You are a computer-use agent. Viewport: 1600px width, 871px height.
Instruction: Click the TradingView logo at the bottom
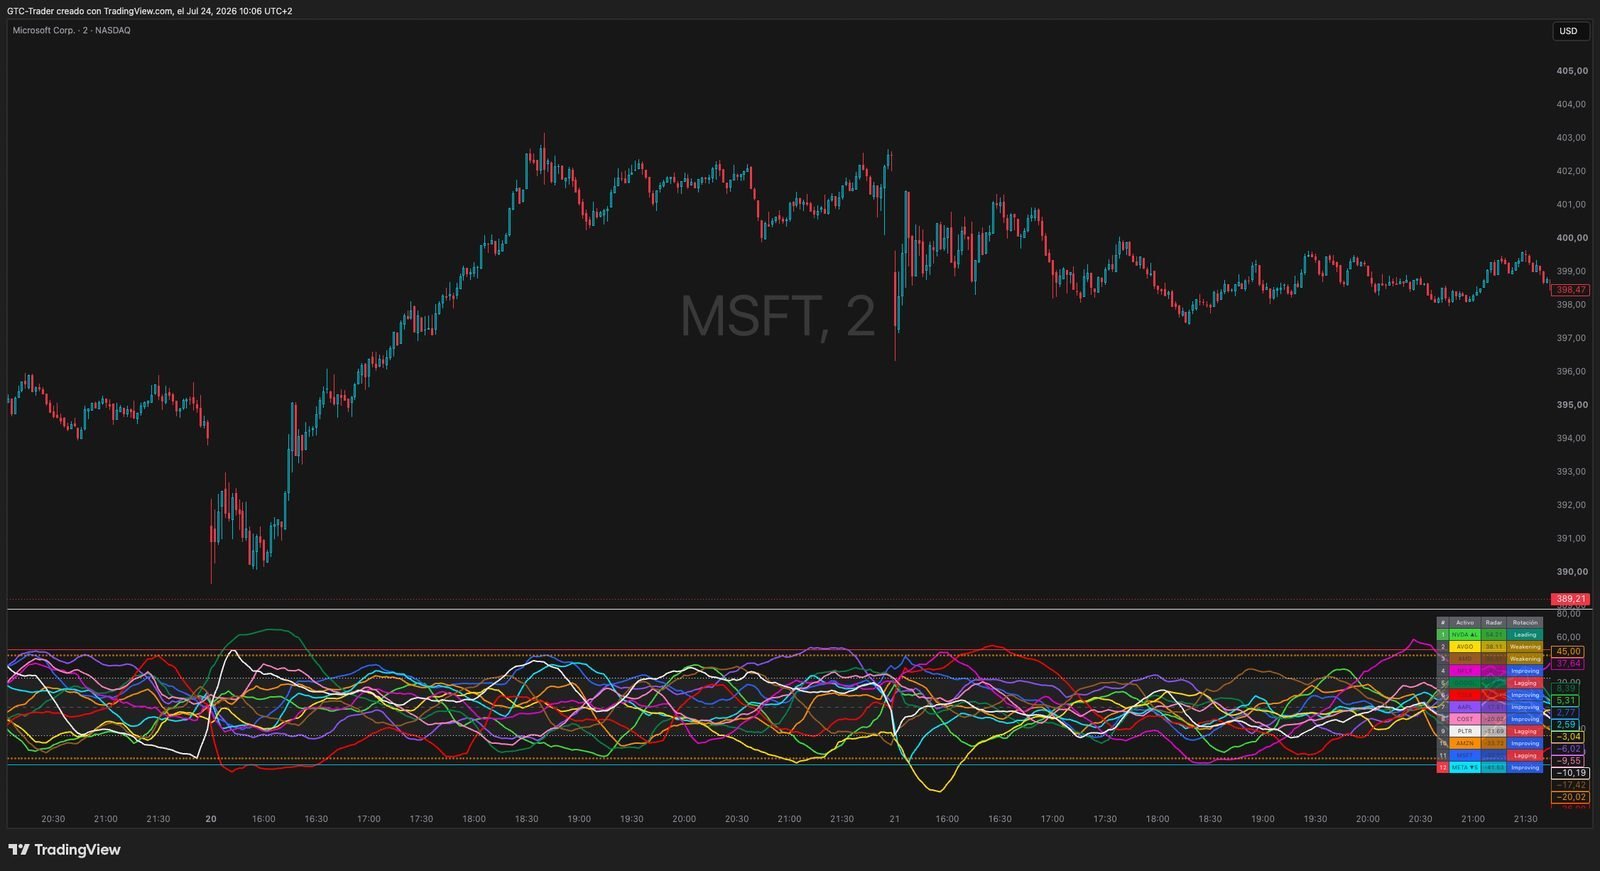point(64,850)
